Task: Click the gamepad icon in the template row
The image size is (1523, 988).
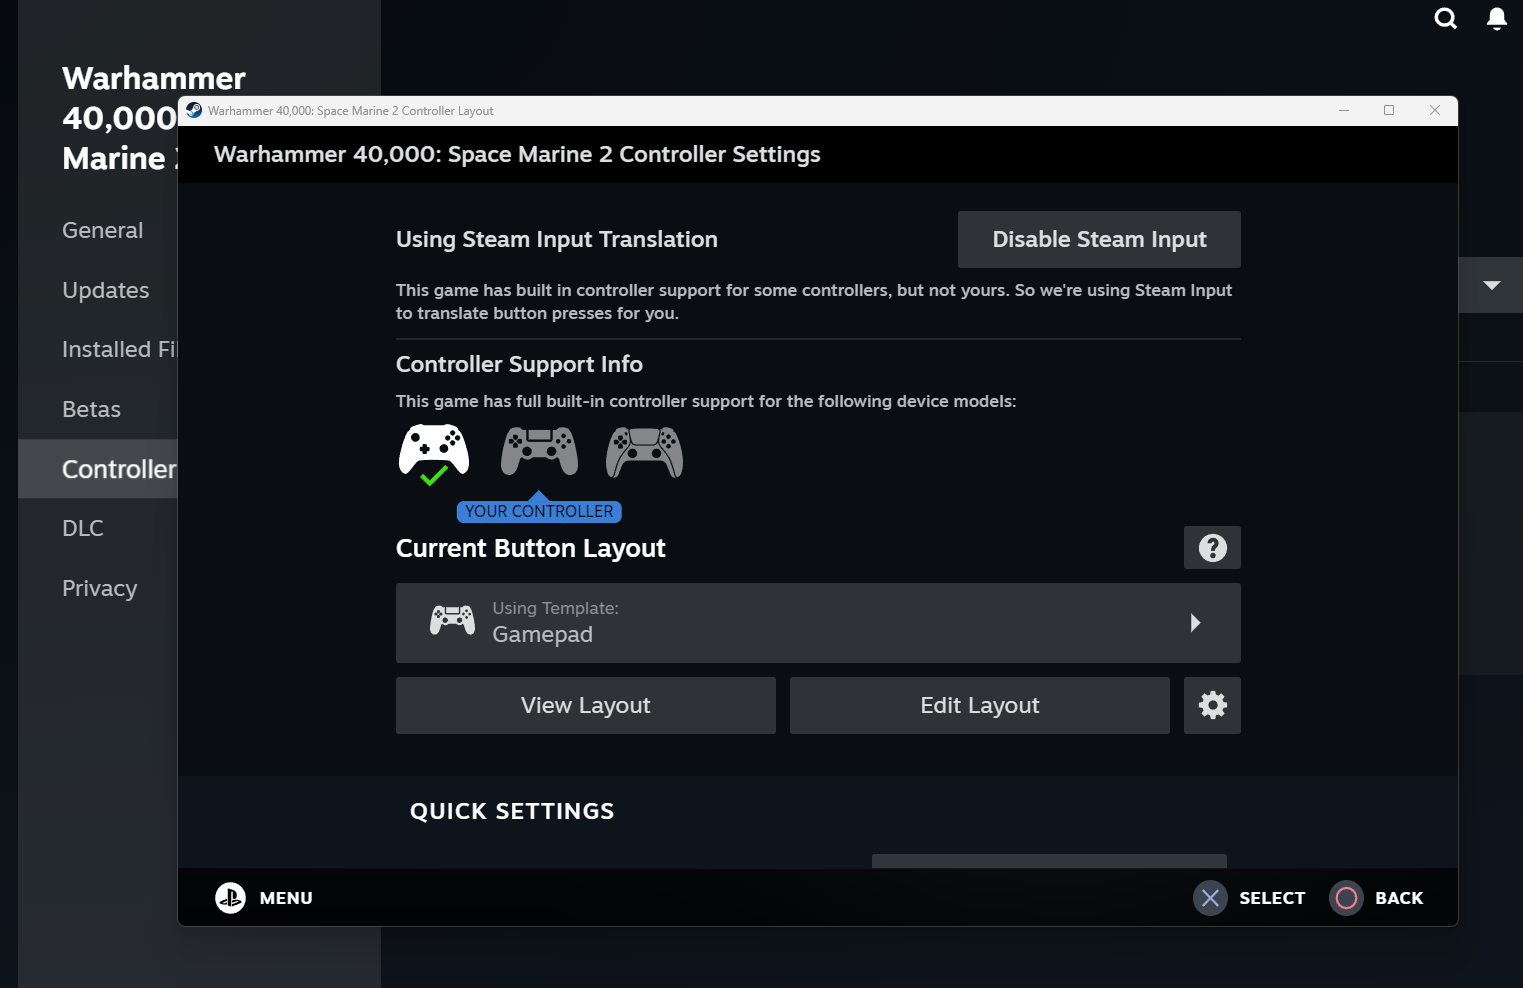Action: click(452, 620)
